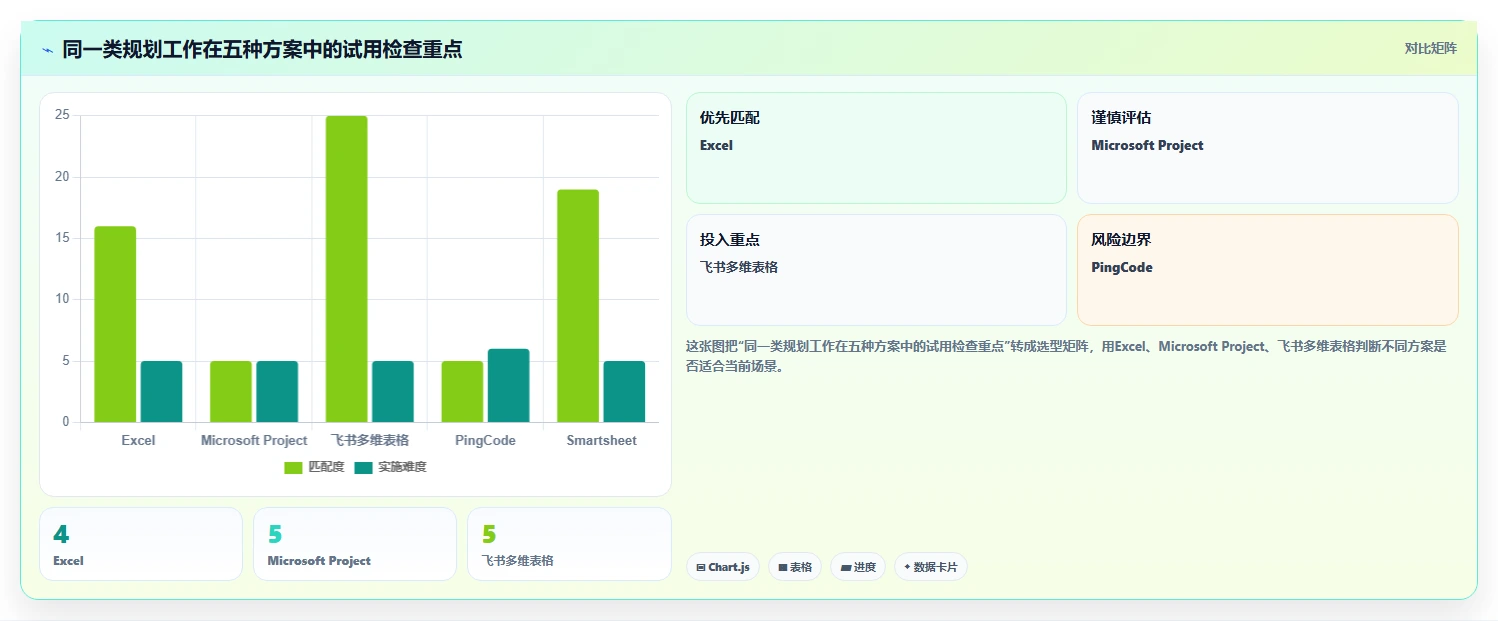Click the y-axis value 10
This screenshot has width=1498, height=621.
pos(62,299)
